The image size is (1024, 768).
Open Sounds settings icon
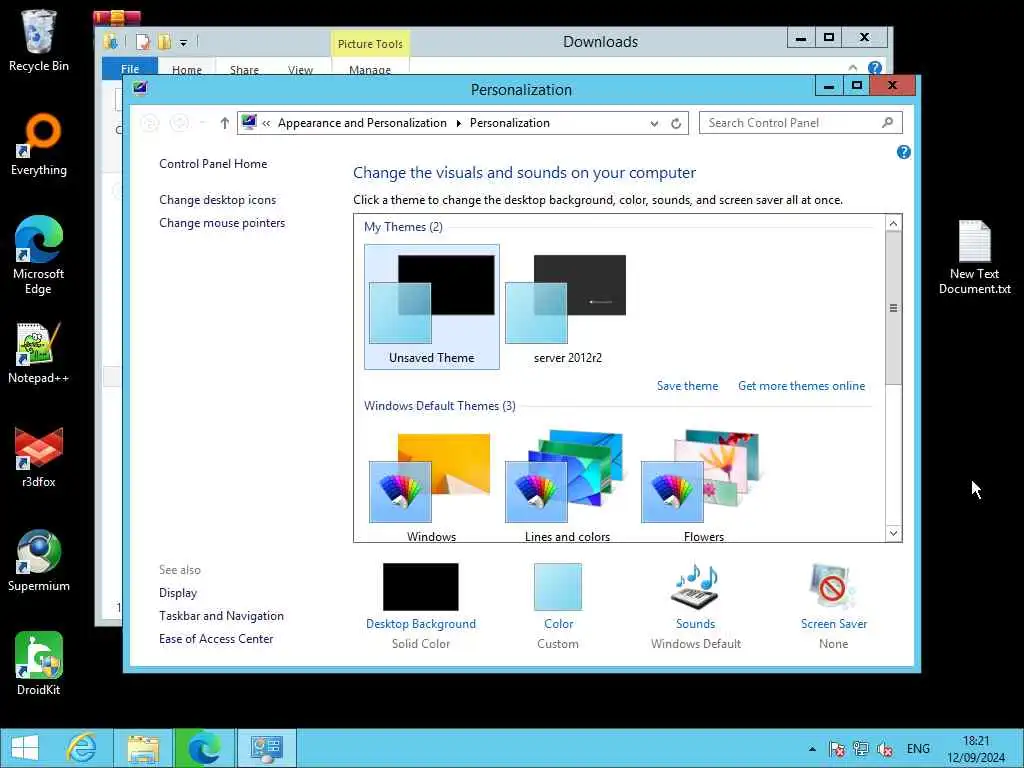tap(696, 585)
